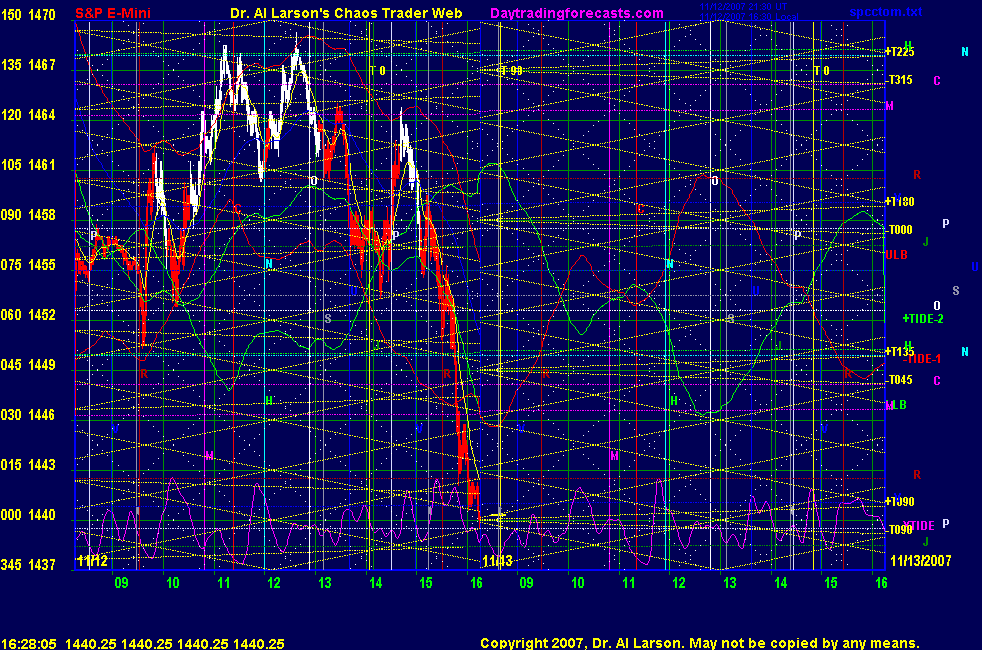
Task: Select the '135 1467' price axis label
Action: [x=28, y=64]
